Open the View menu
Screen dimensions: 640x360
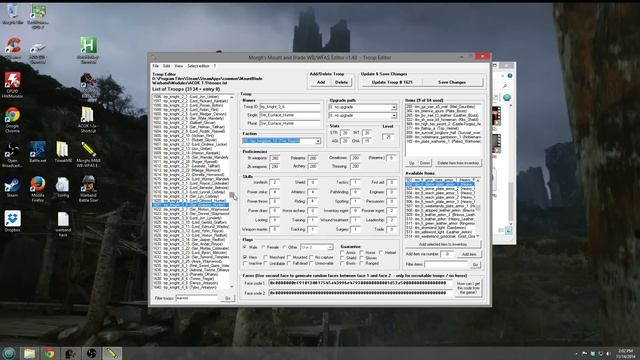coord(179,66)
